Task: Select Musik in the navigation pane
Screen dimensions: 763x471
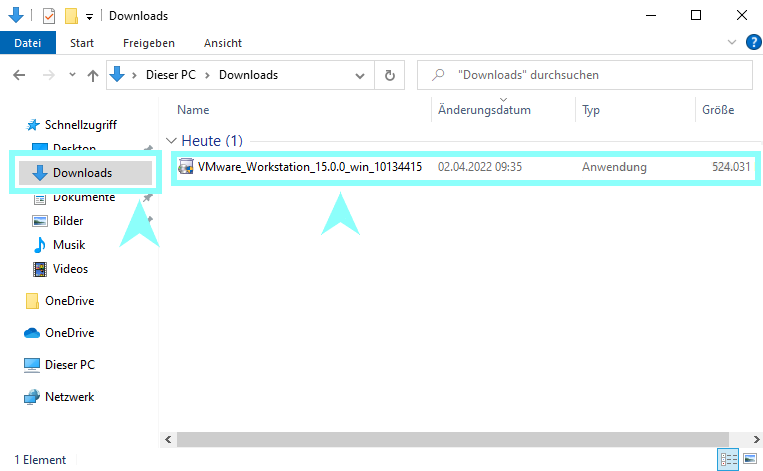Action: 69,245
